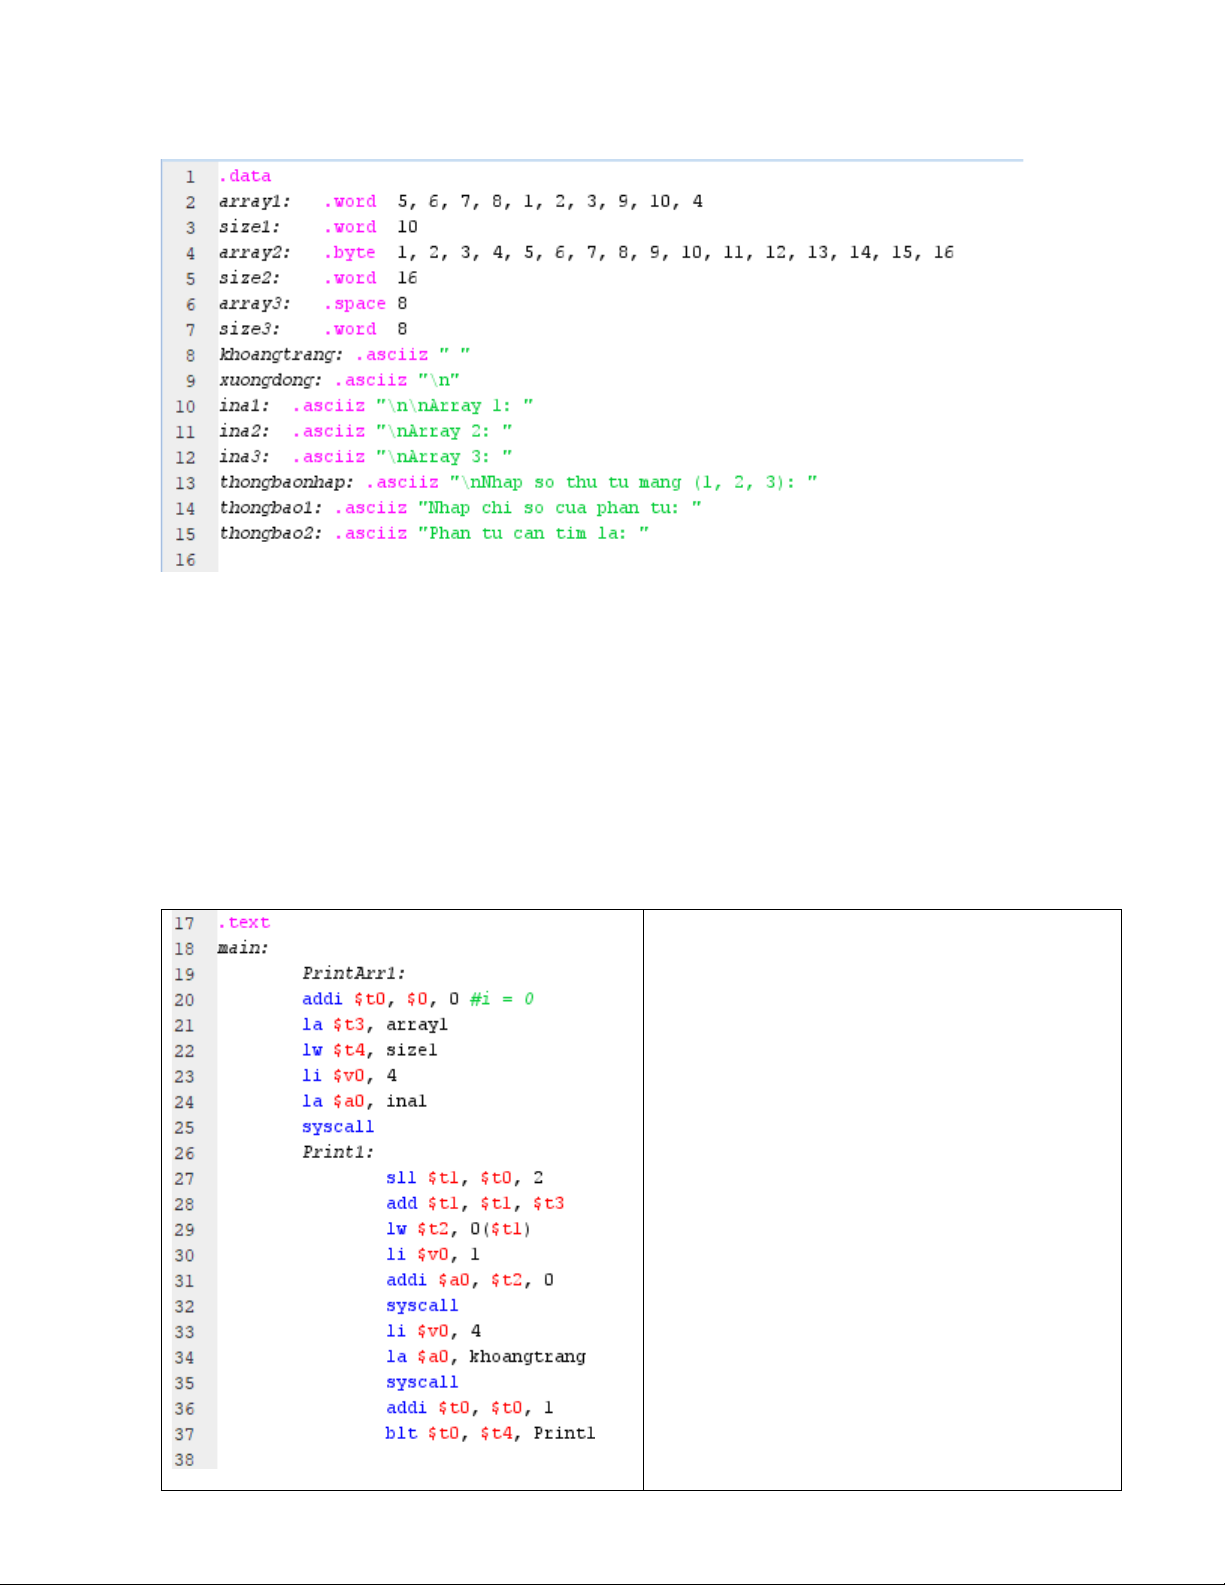Click the "Nhap chi so cua phan tu" string
This screenshot has width=1225, height=1585.
[559, 508]
